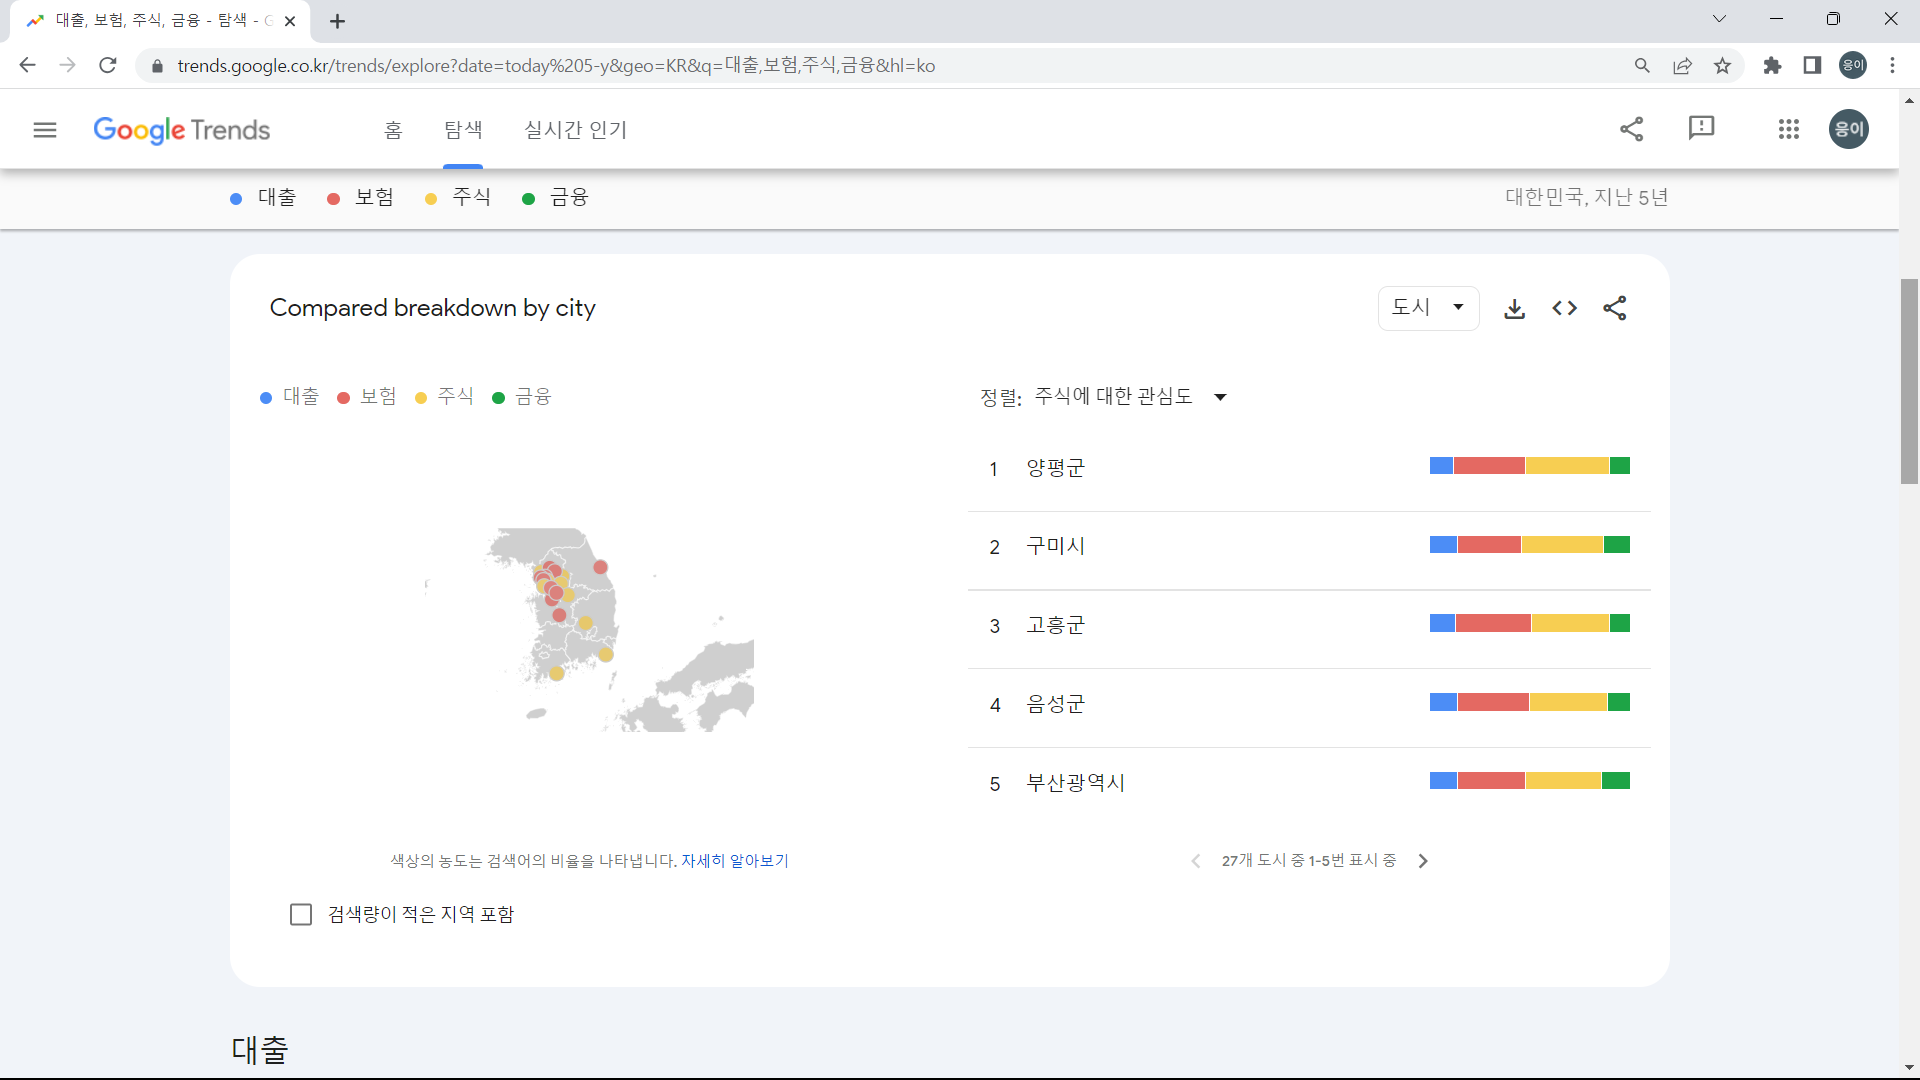
Task: Open the embed code for the city chart
Action: click(x=1564, y=308)
